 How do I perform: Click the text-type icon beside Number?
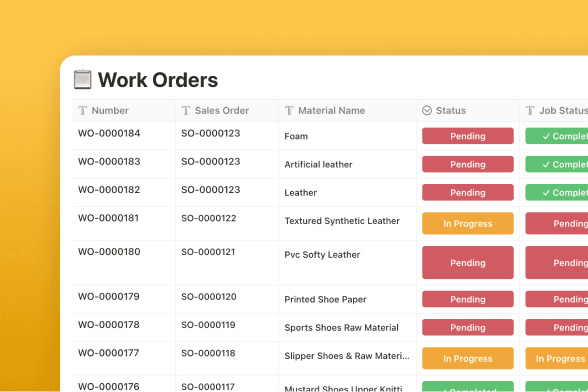[x=82, y=111]
